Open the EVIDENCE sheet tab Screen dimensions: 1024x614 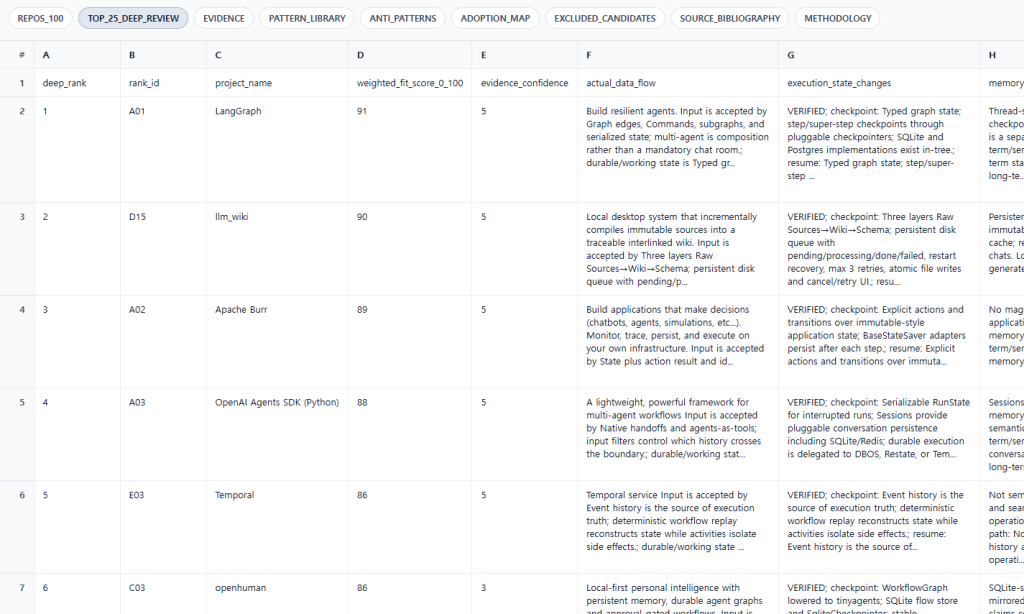(x=223, y=18)
